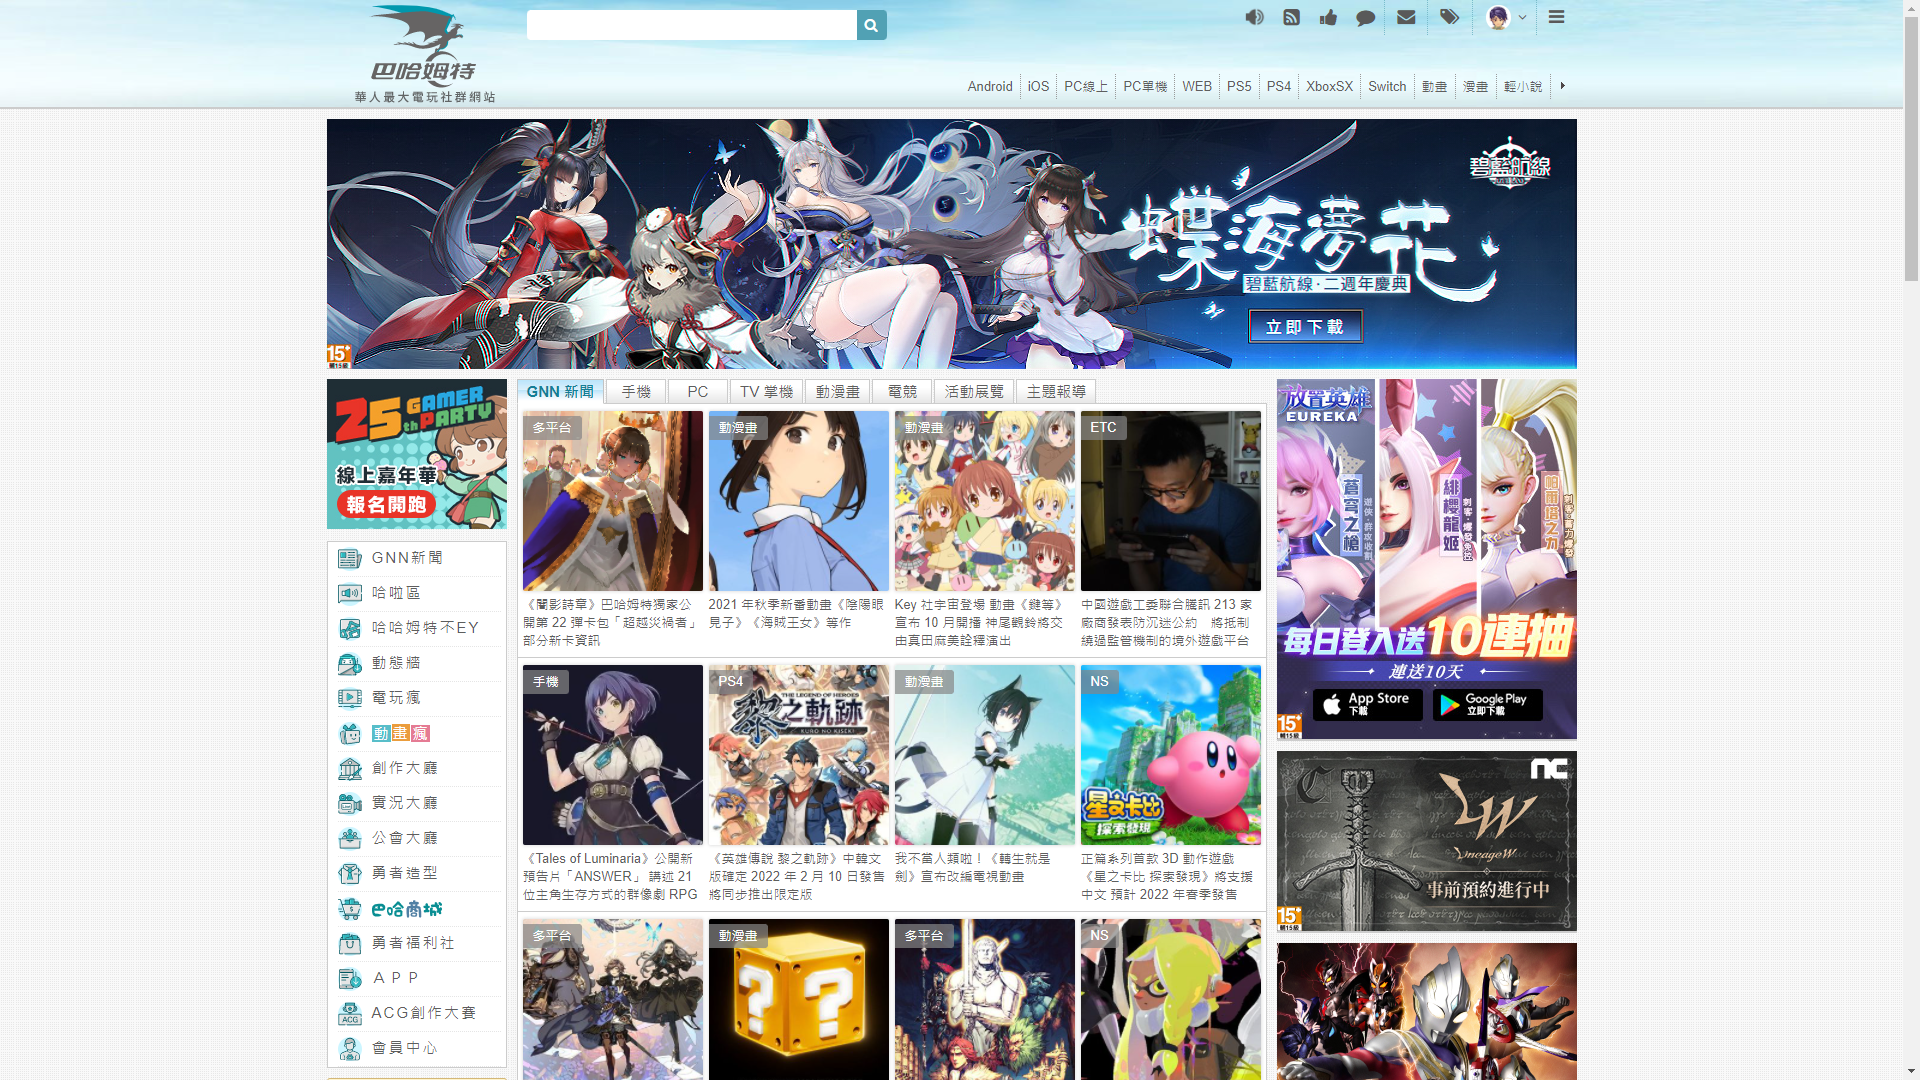Open Android platform link

click(x=990, y=86)
